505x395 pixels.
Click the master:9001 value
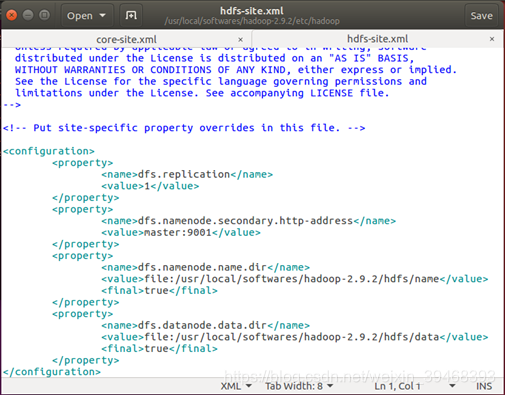[178, 232]
